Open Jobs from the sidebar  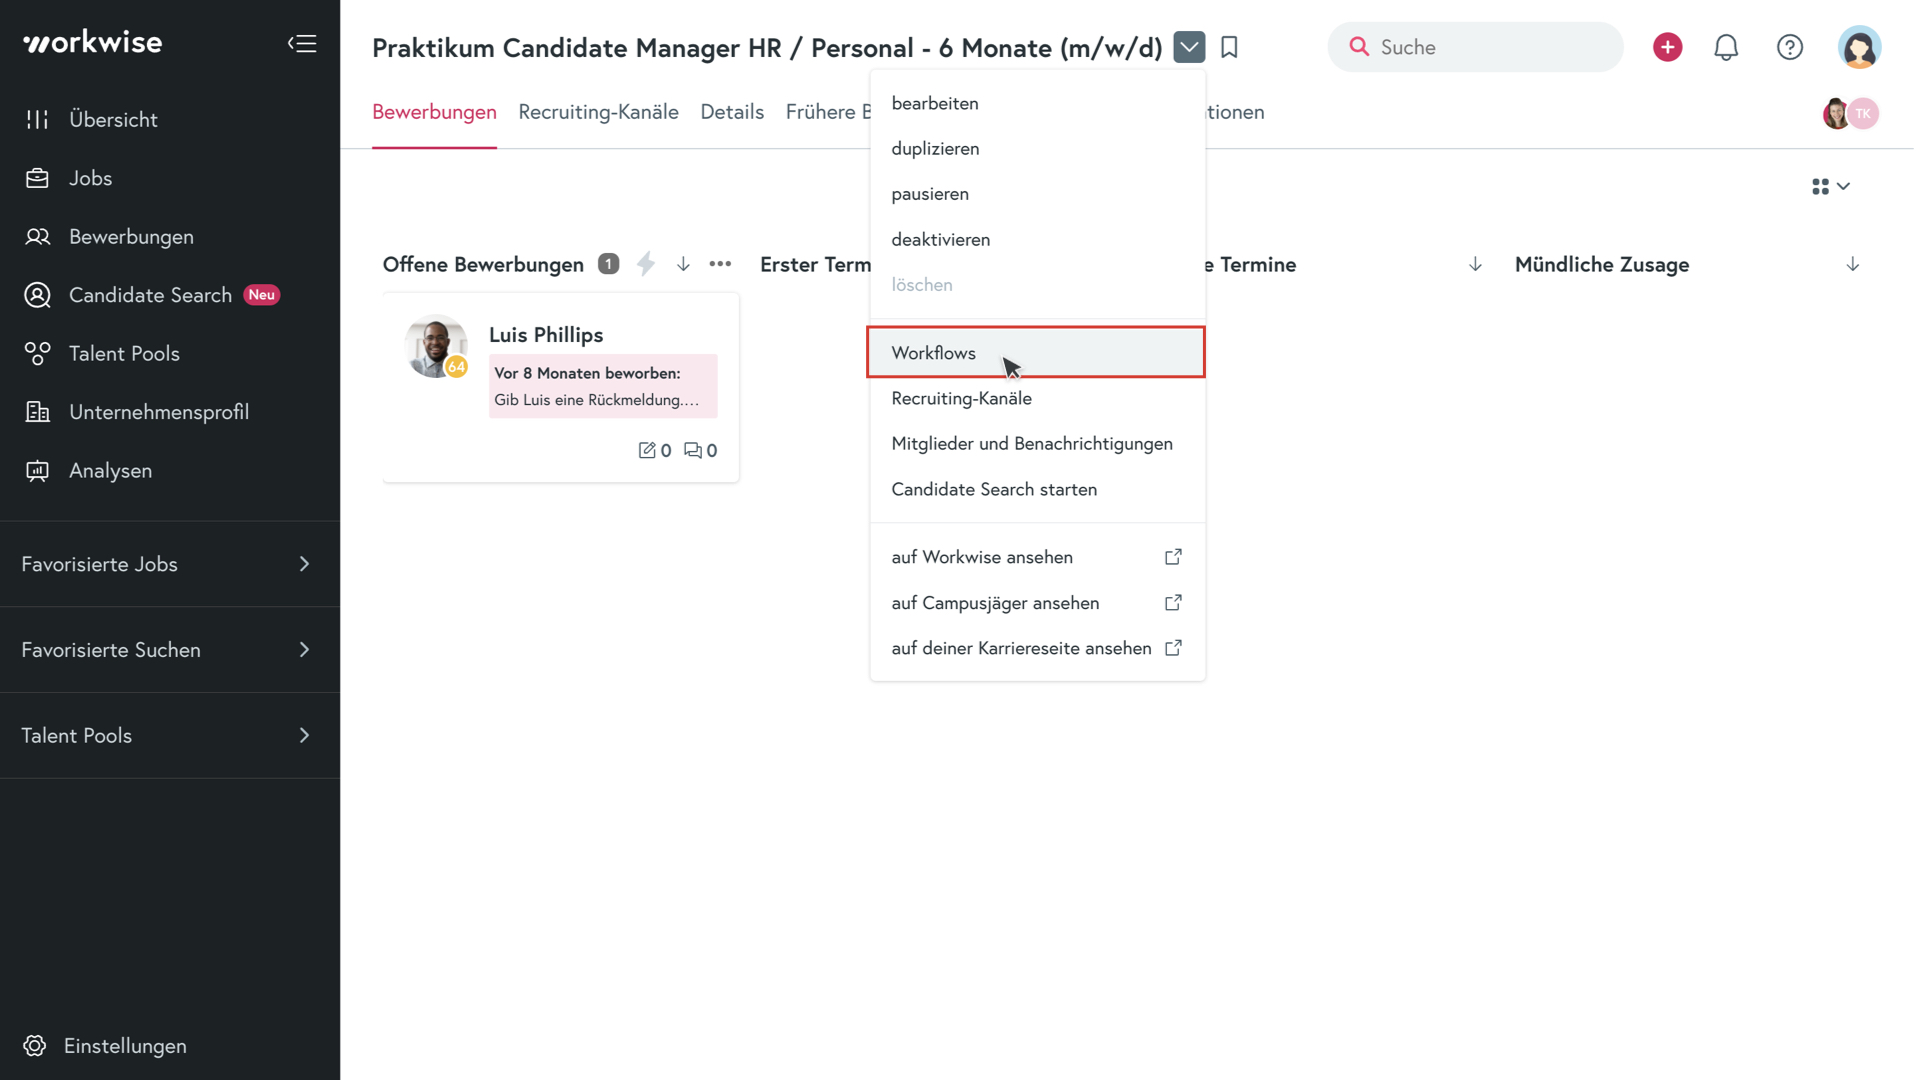click(90, 178)
